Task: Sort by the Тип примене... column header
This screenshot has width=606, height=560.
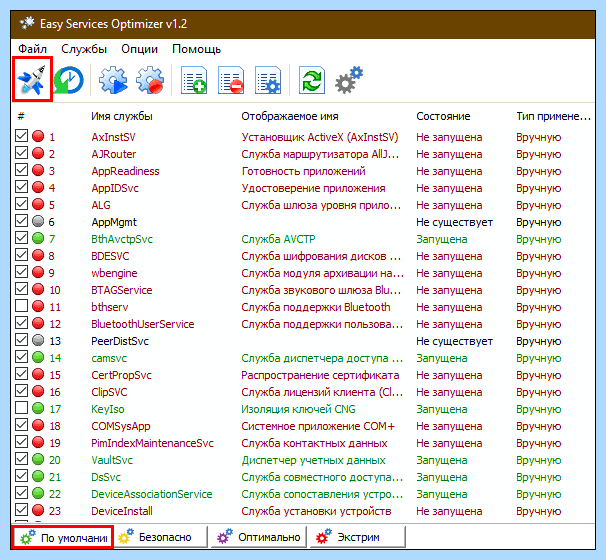Action: click(x=553, y=116)
